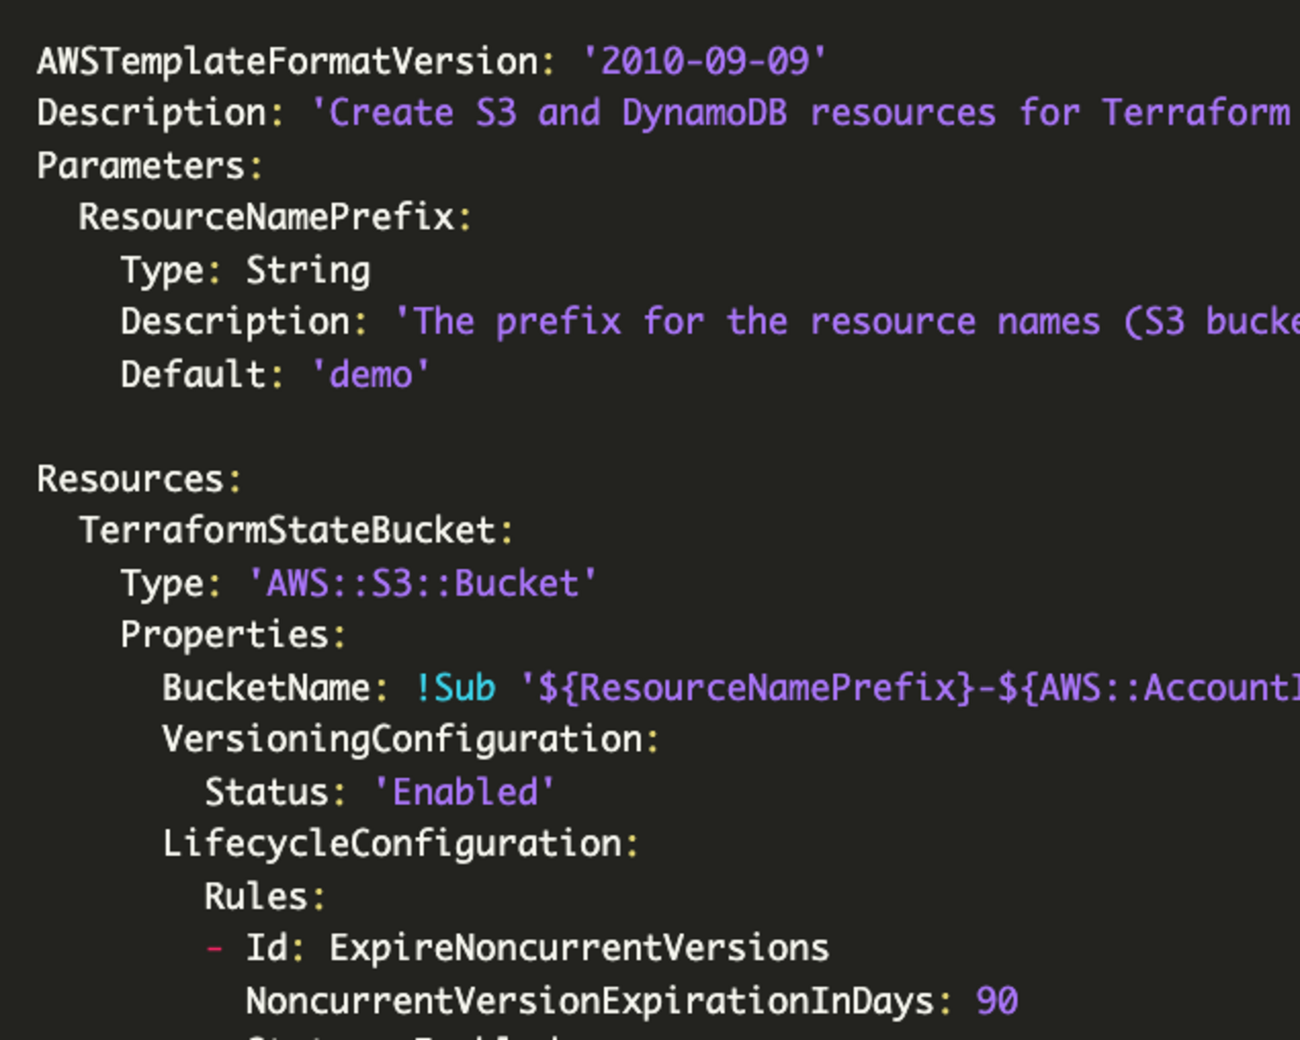Click the Resources section key
This screenshot has height=1040, width=1300.
[131, 479]
